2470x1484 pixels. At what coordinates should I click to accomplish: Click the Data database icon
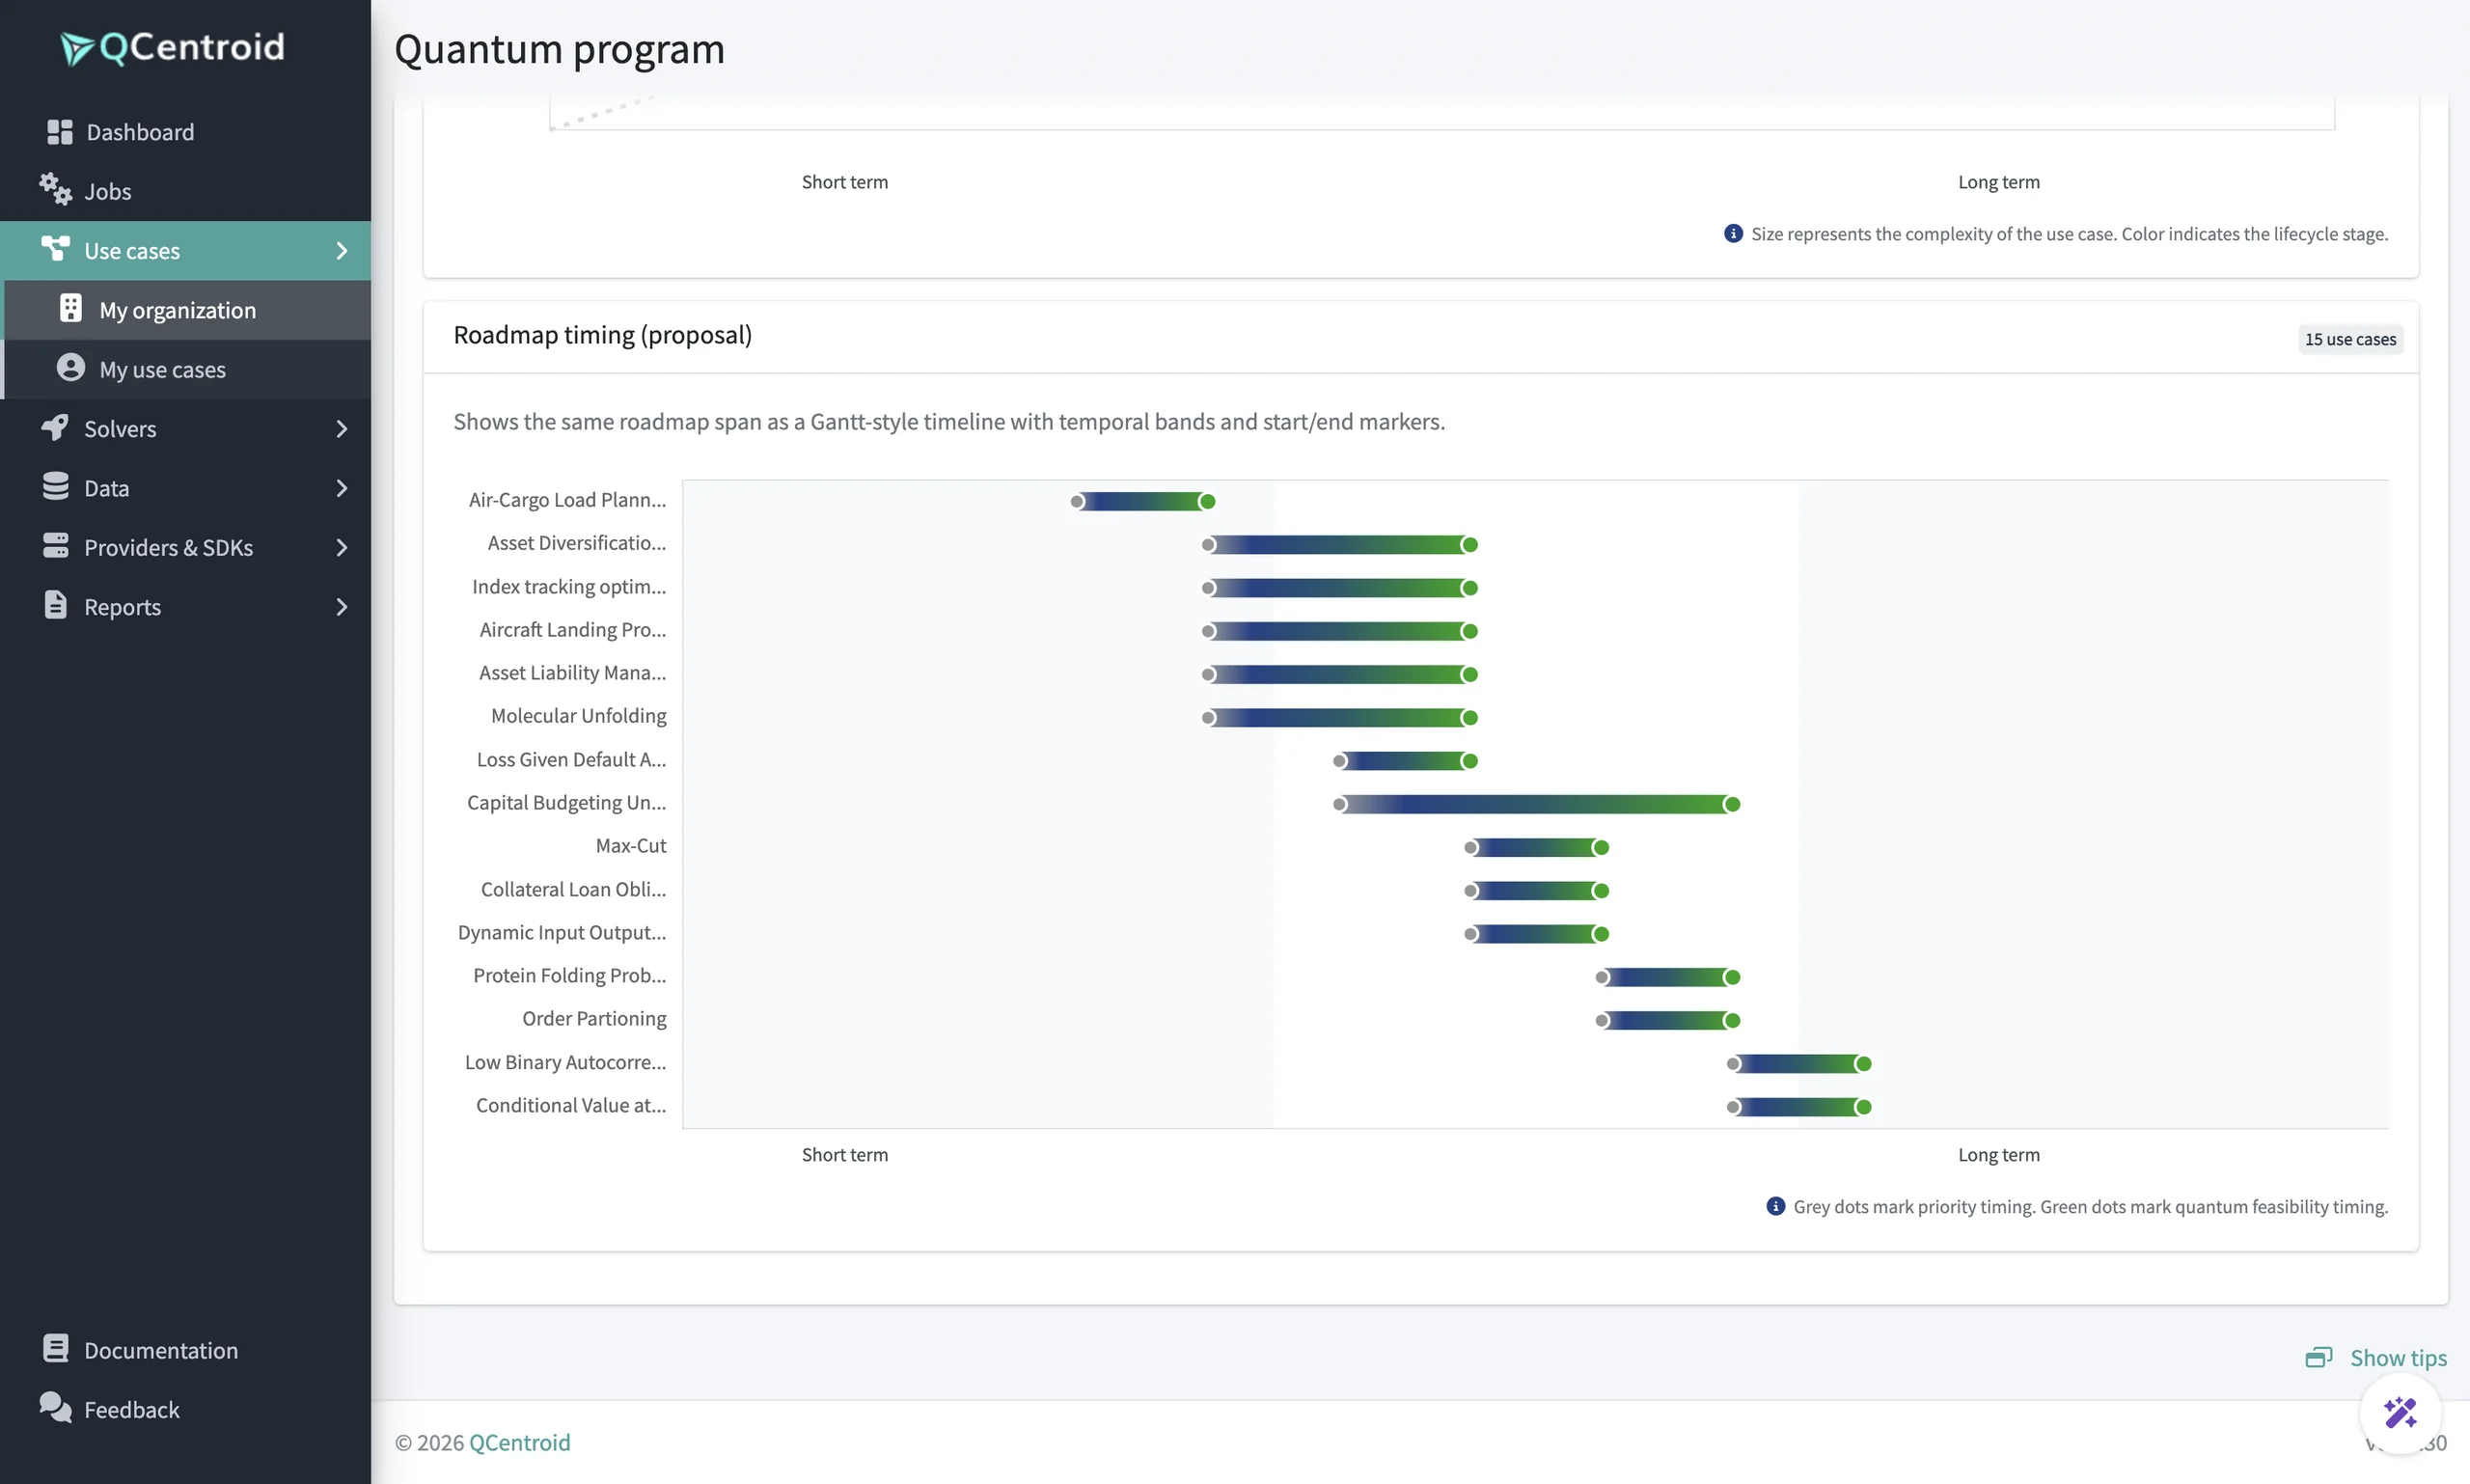click(56, 487)
